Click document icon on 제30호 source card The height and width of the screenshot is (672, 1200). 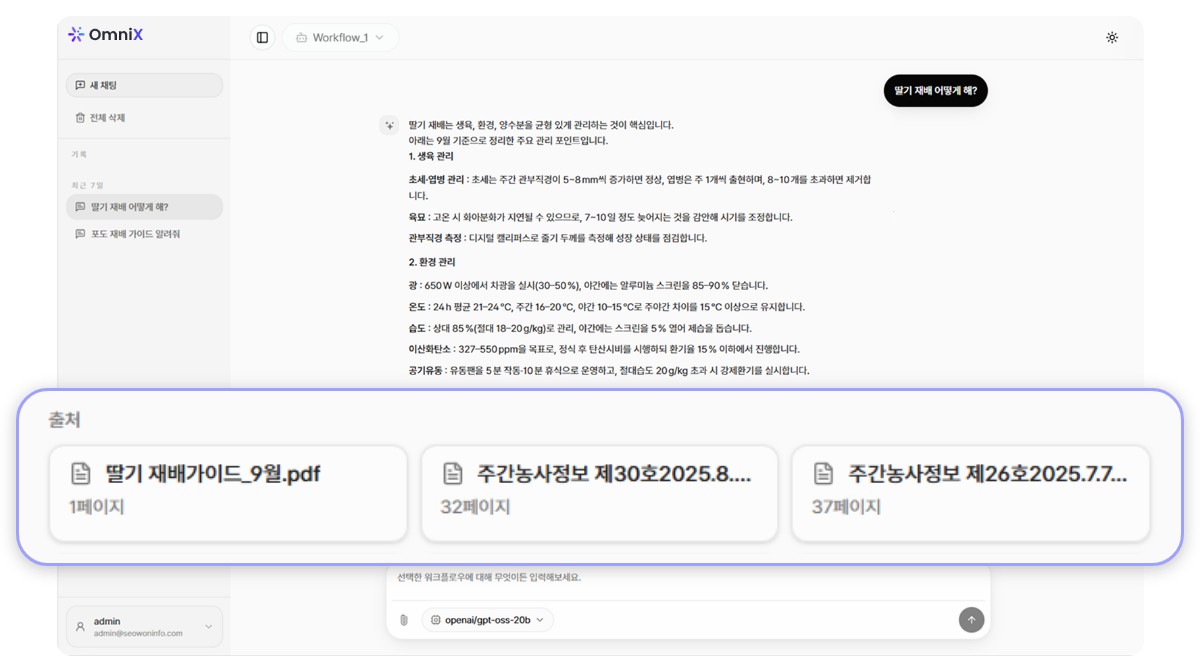453,473
